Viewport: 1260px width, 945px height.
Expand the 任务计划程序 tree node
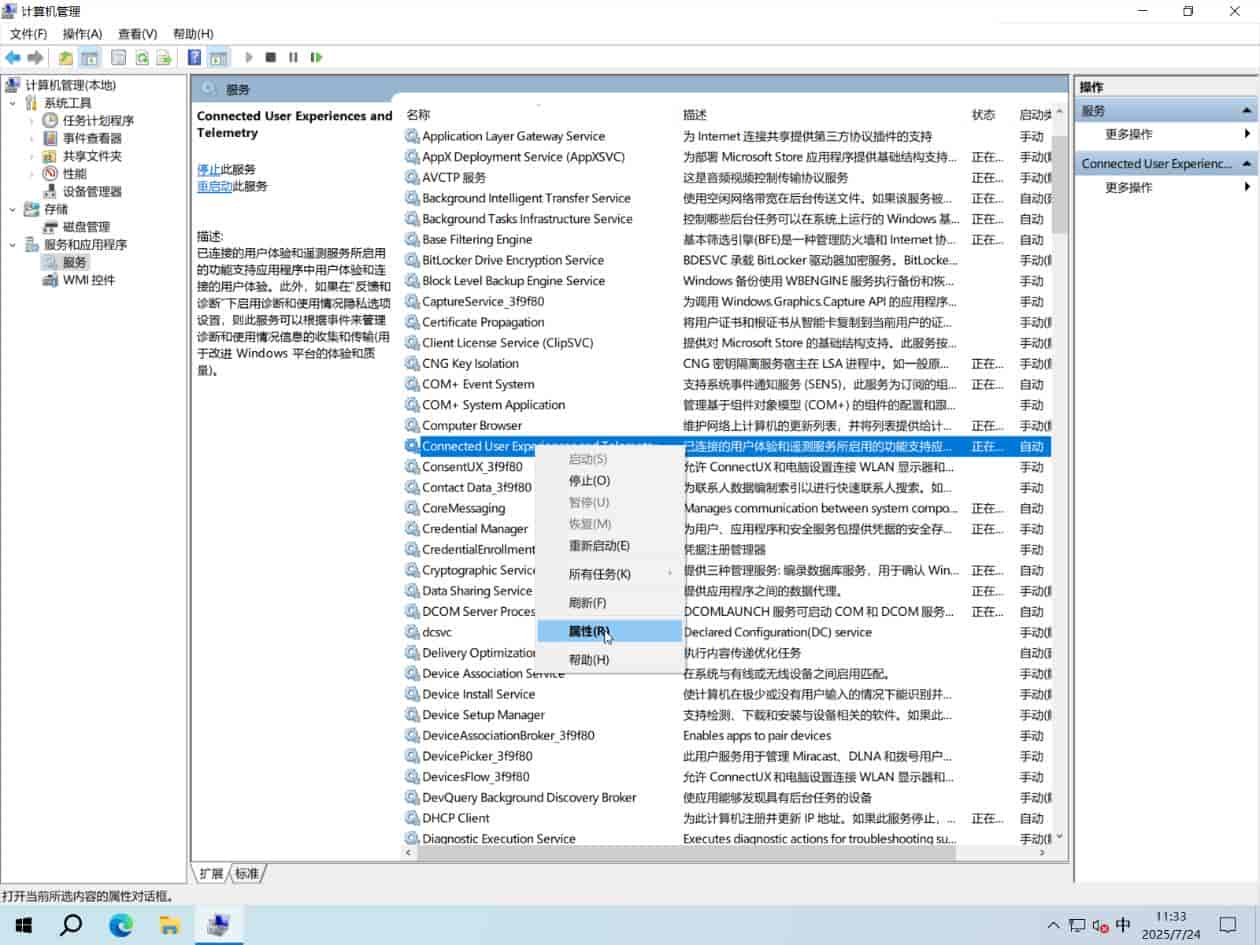pyautogui.click(x=31, y=121)
